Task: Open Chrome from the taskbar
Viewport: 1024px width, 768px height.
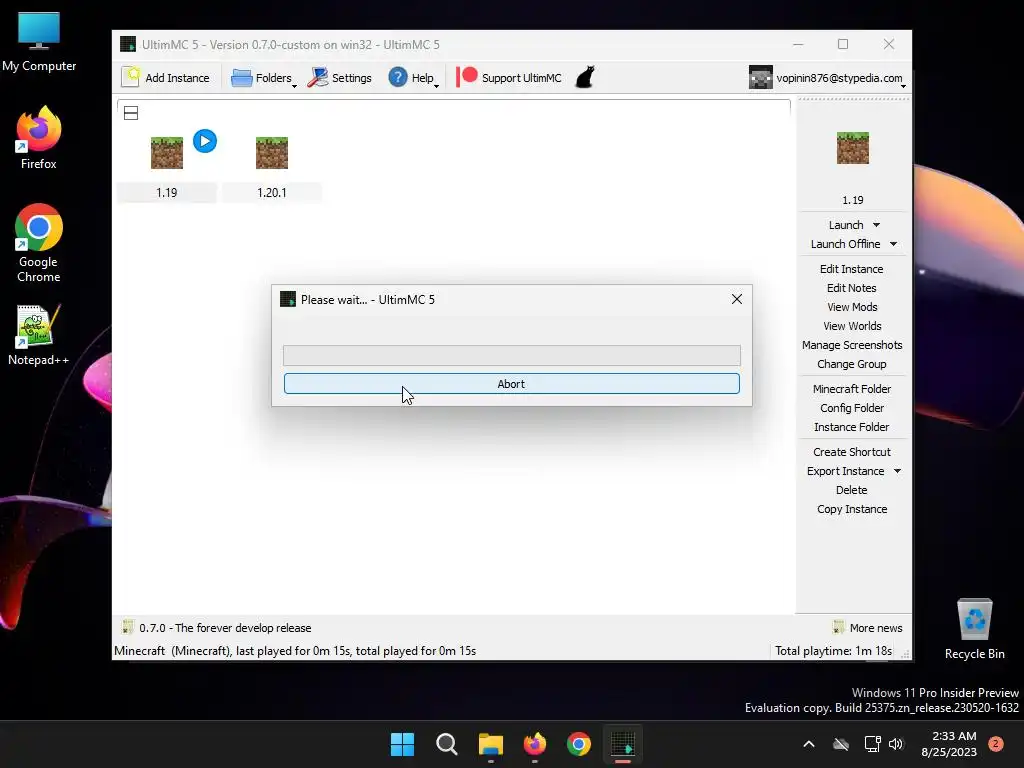Action: pos(579,744)
